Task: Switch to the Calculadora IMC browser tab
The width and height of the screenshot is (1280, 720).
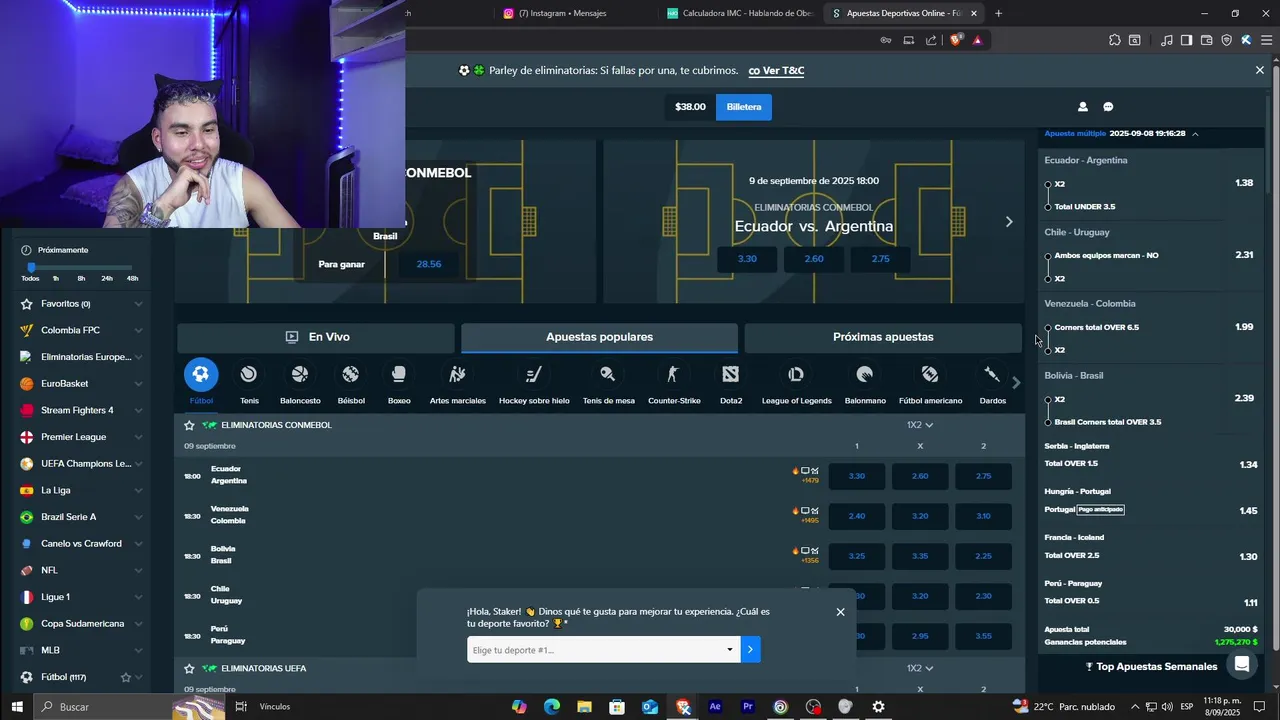Action: coord(739,13)
